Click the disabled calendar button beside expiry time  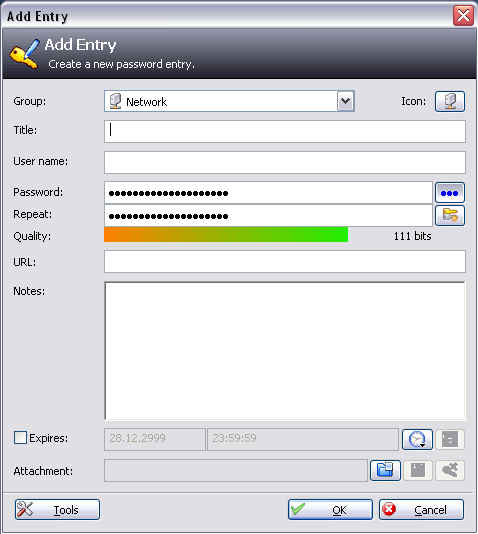(x=450, y=439)
